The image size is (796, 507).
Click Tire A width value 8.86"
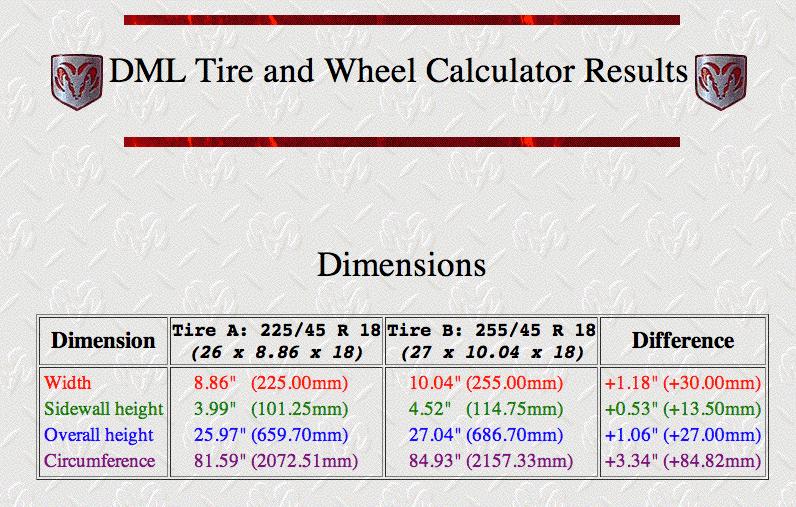(x=218, y=383)
